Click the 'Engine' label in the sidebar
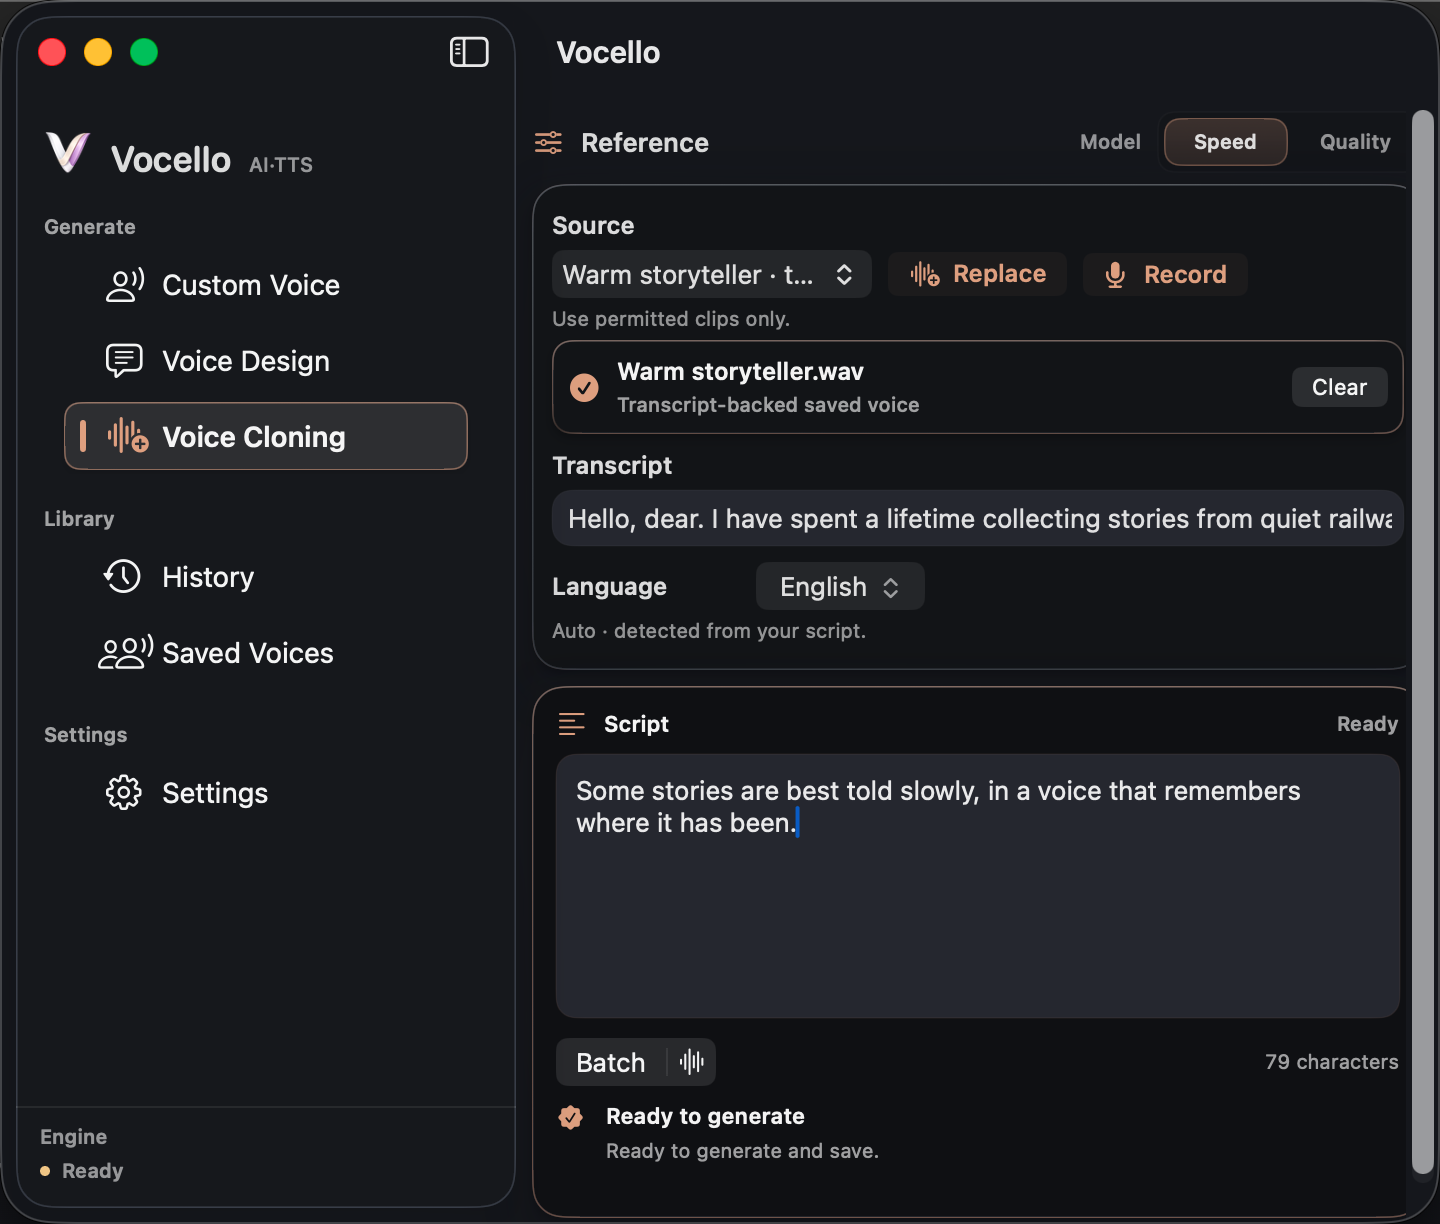Viewport: 1440px width, 1224px height. (73, 1137)
